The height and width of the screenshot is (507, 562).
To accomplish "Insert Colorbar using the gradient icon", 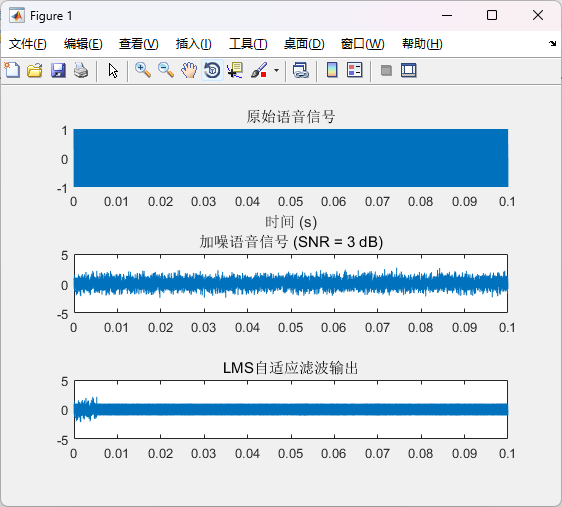I will (332, 70).
